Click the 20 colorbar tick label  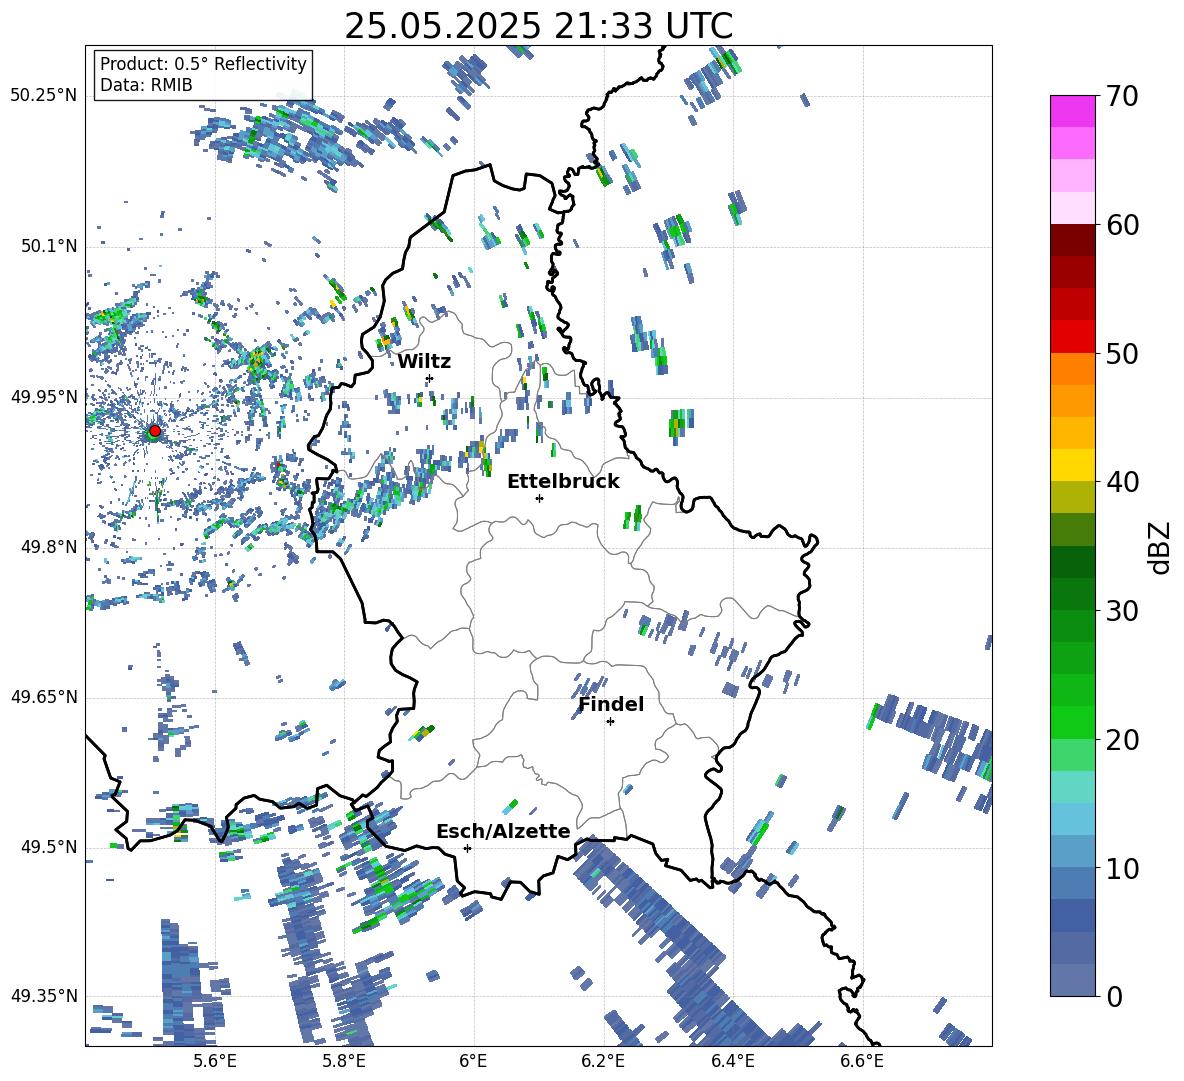1122,739
